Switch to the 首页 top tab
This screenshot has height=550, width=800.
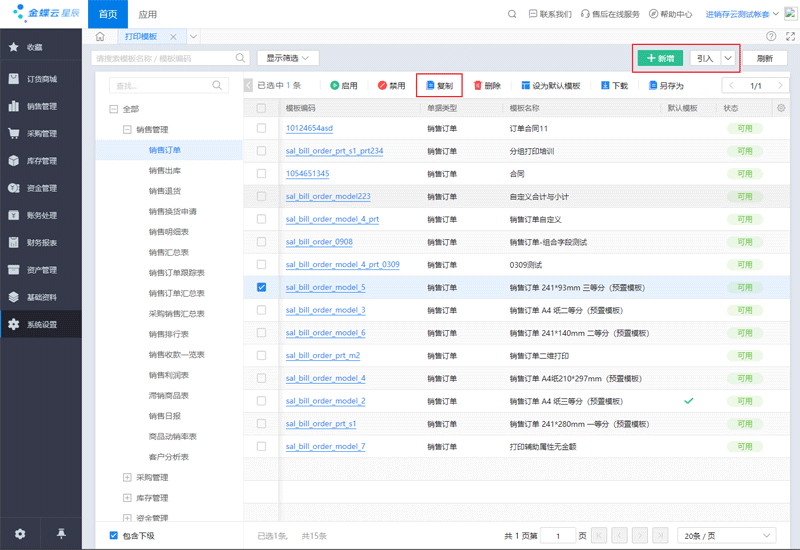108,14
